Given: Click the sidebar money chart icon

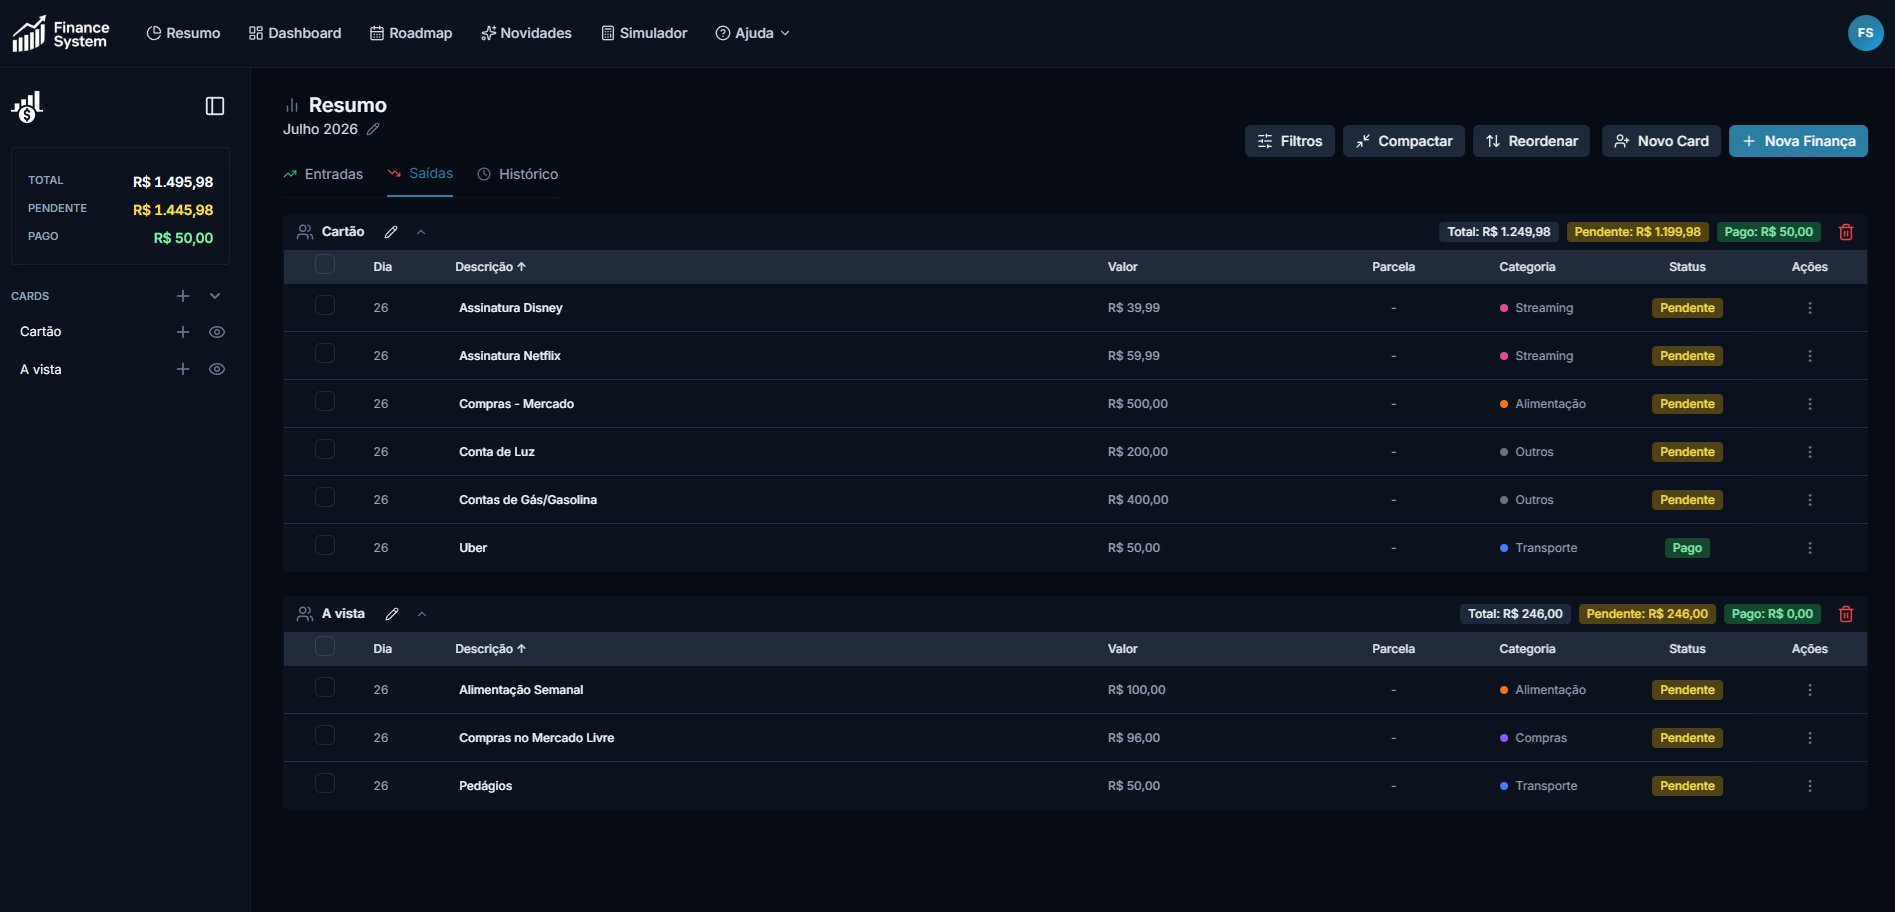Looking at the screenshot, I should pos(27,106).
